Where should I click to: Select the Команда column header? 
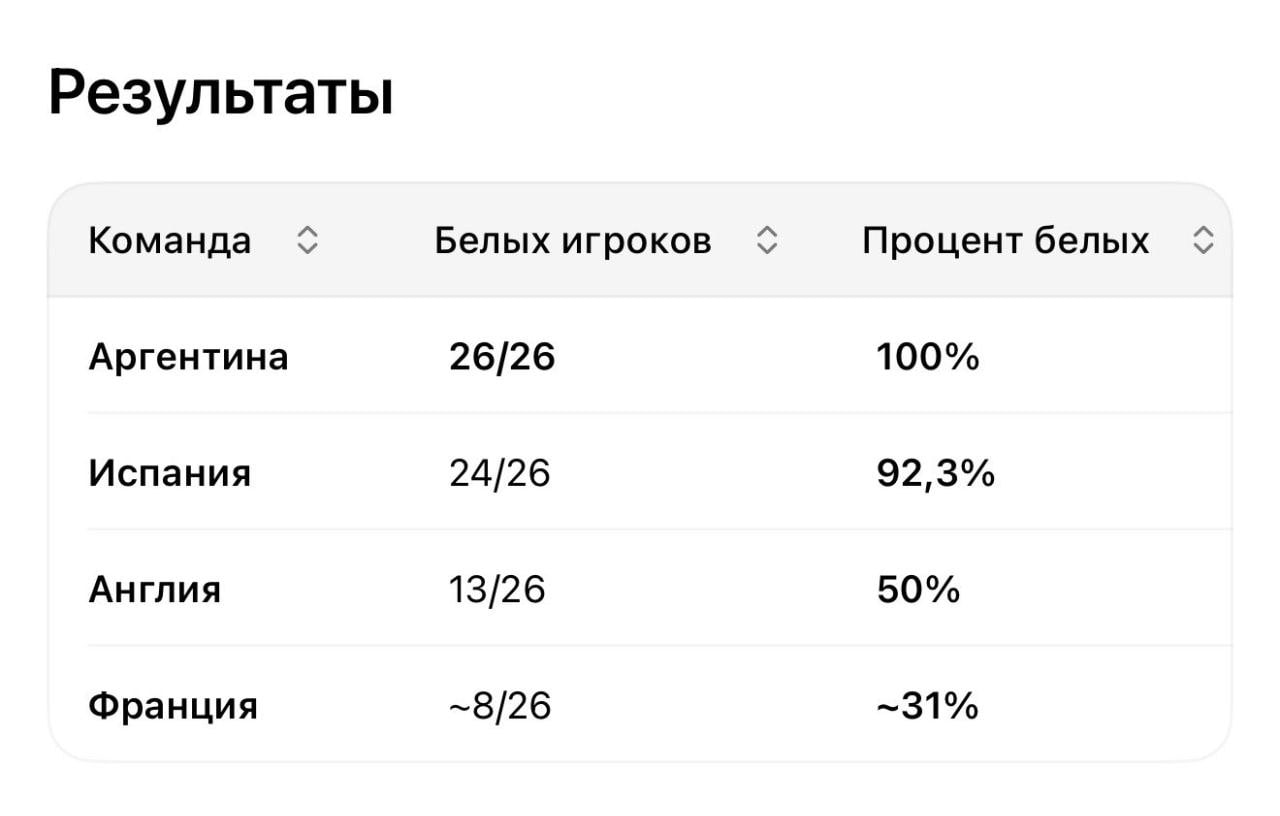170,241
